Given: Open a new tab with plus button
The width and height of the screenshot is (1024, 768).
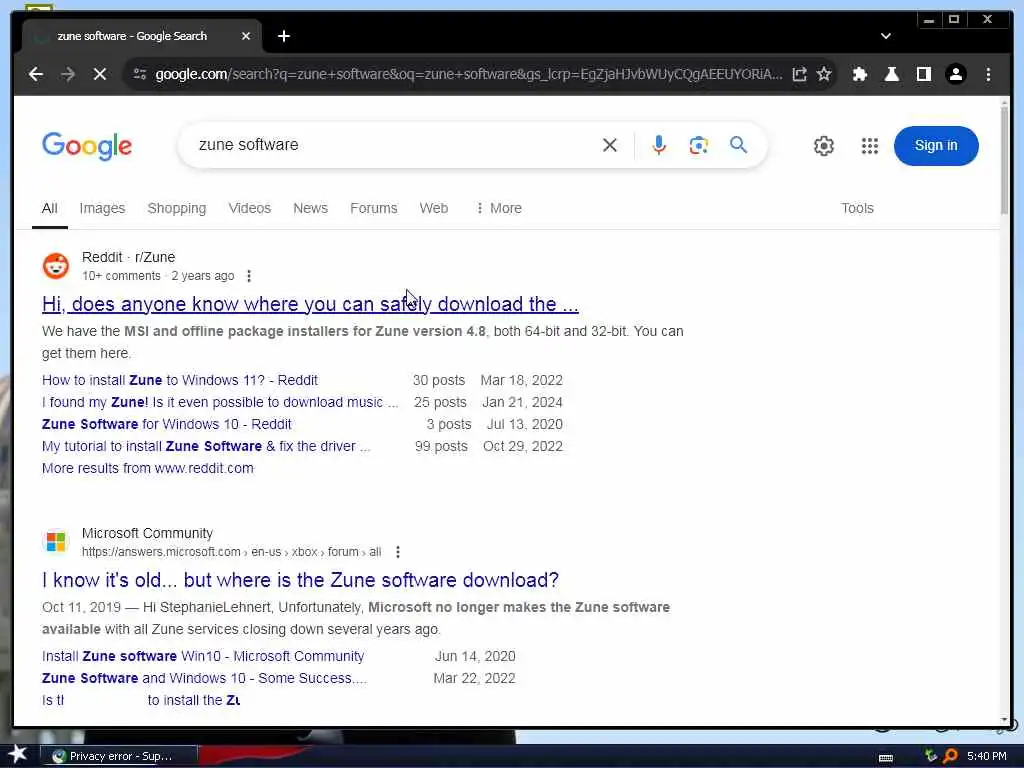Looking at the screenshot, I should 283,36.
